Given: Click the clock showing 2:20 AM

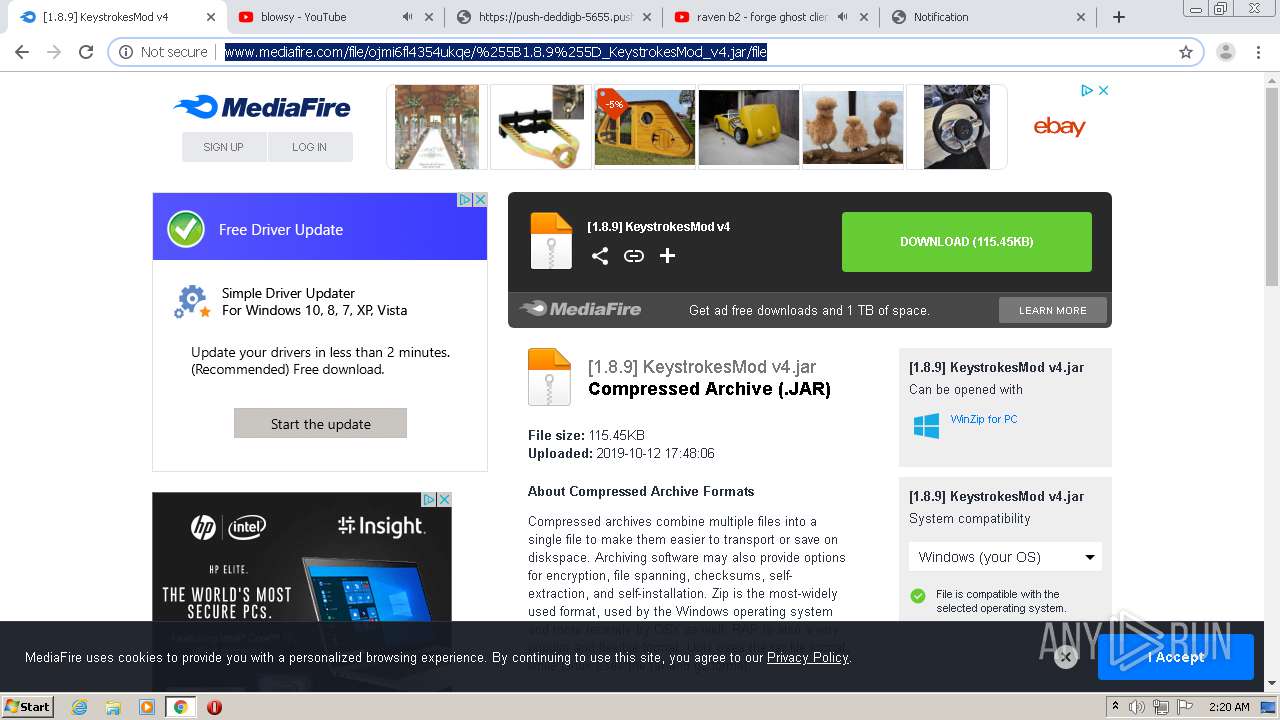Looking at the screenshot, I should click(x=1229, y=707).
